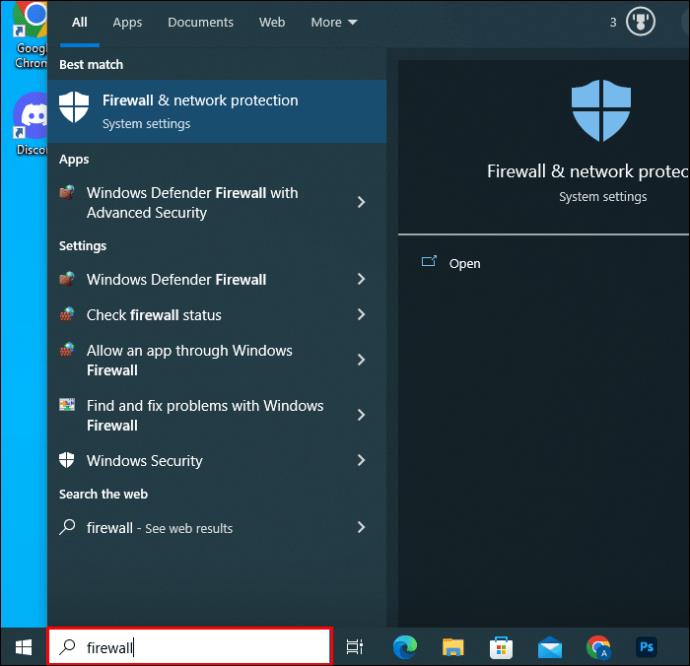690x666 pixels.
Task: Expand chevron next to Windows Defender Firewall
Action: pyautogui.click(x=361, y=279)
